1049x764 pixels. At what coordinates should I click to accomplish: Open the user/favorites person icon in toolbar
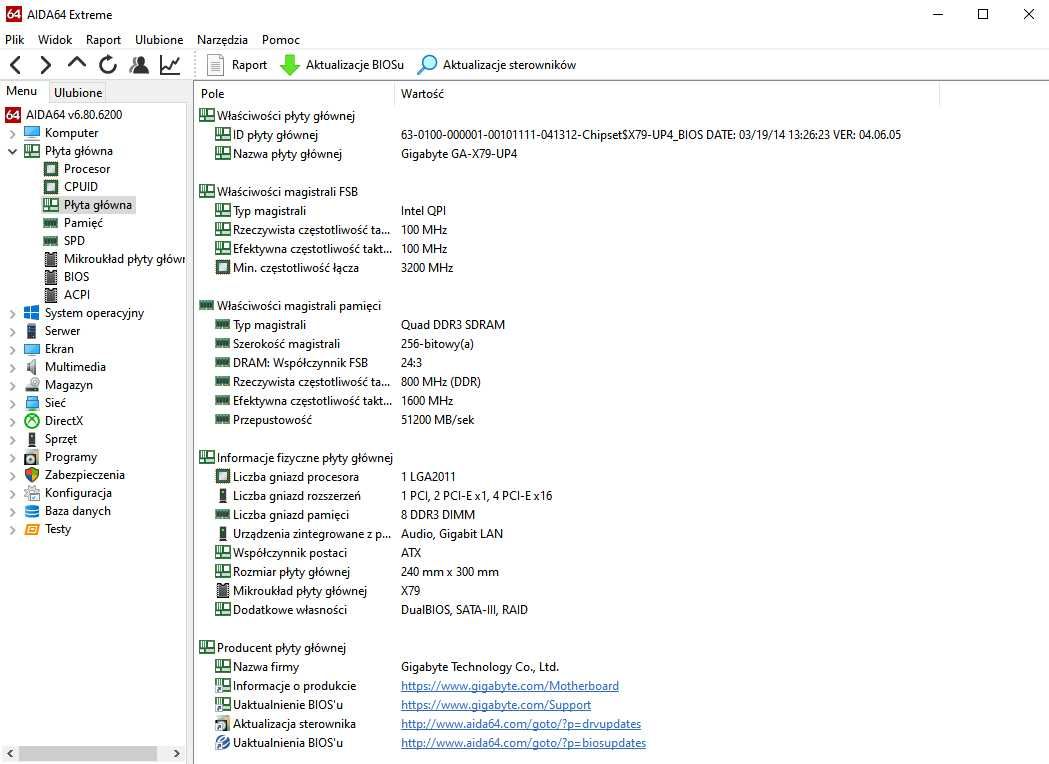(139, 65)
